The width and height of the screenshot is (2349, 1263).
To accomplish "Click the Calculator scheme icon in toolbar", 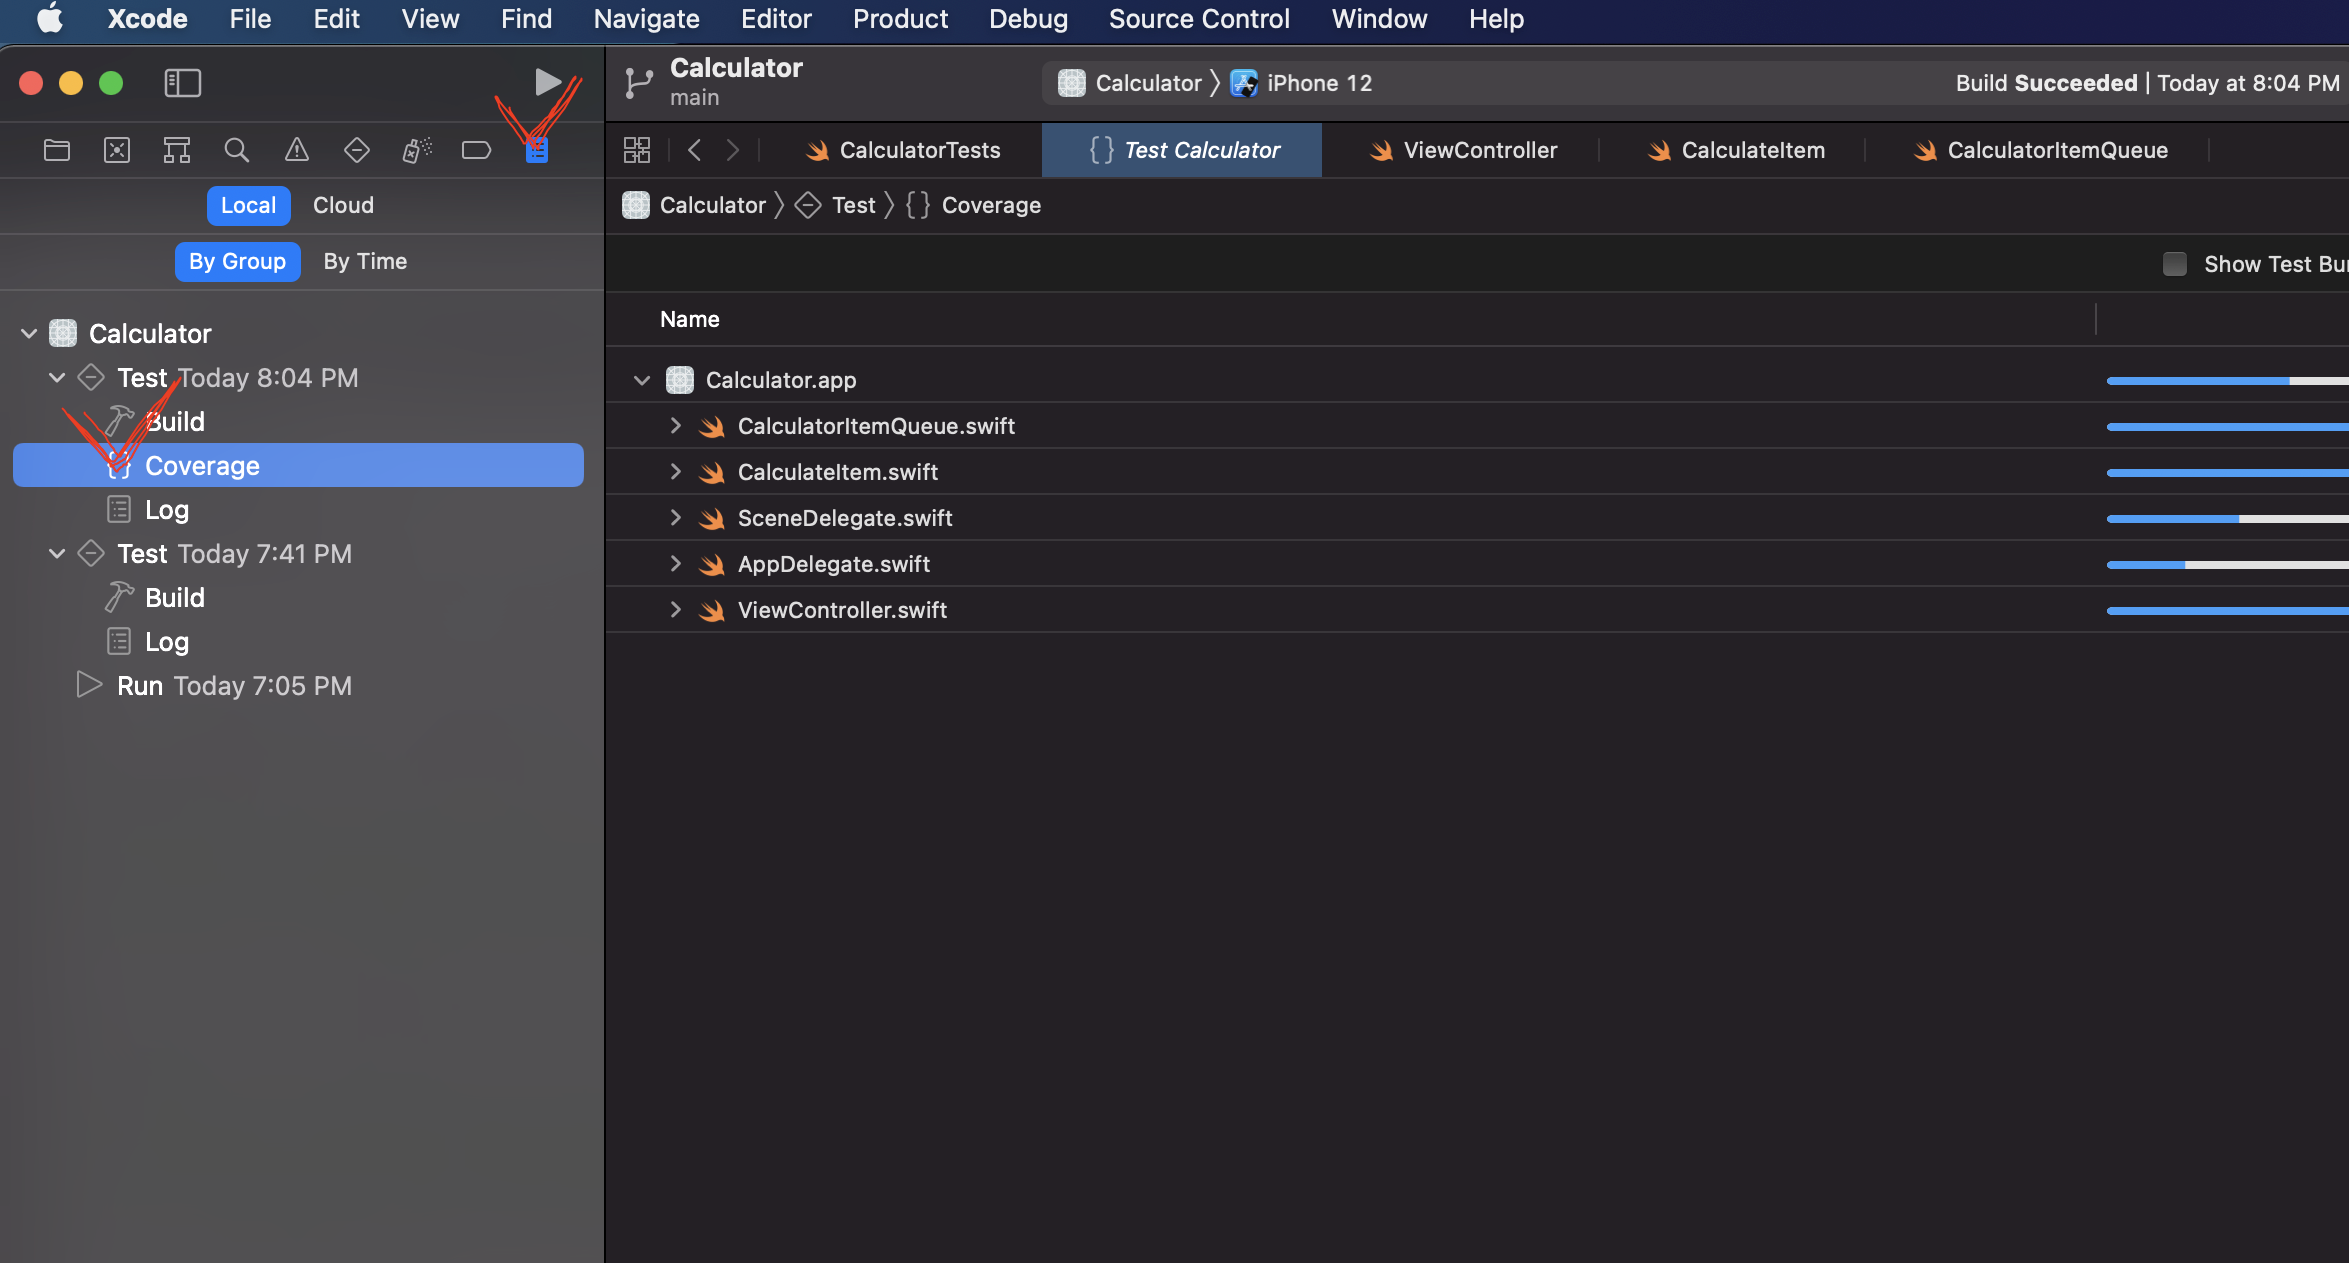I will point(1072,83).
